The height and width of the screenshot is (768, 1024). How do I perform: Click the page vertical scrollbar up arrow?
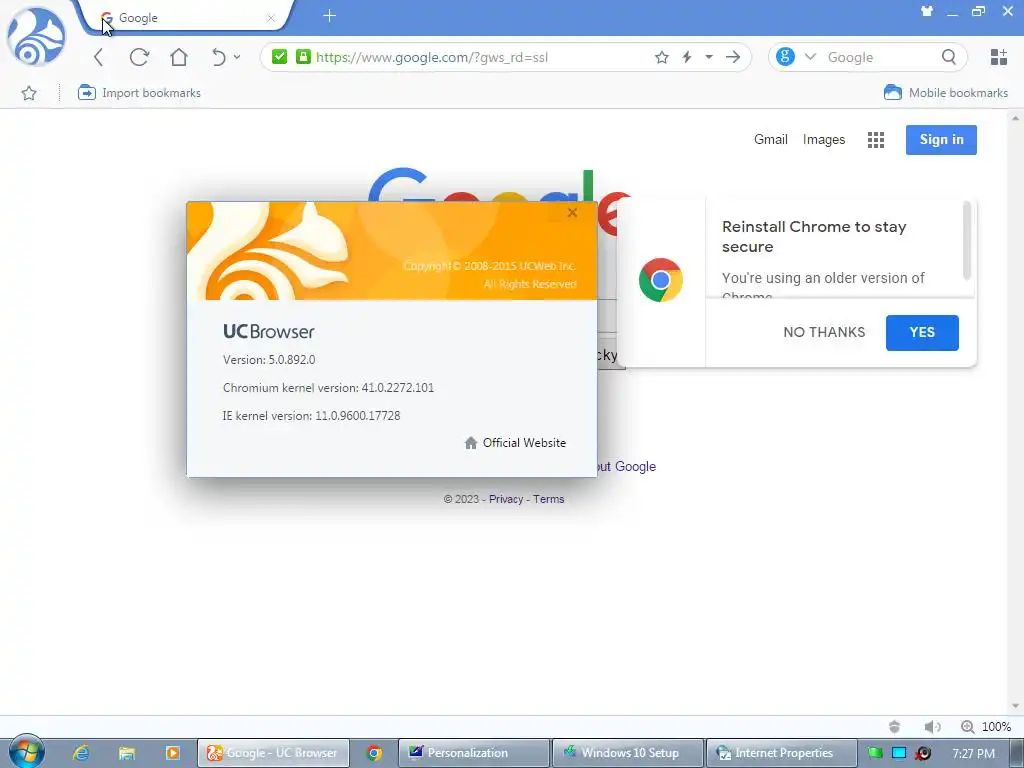pyautogui.click(x=1016, y=119)
